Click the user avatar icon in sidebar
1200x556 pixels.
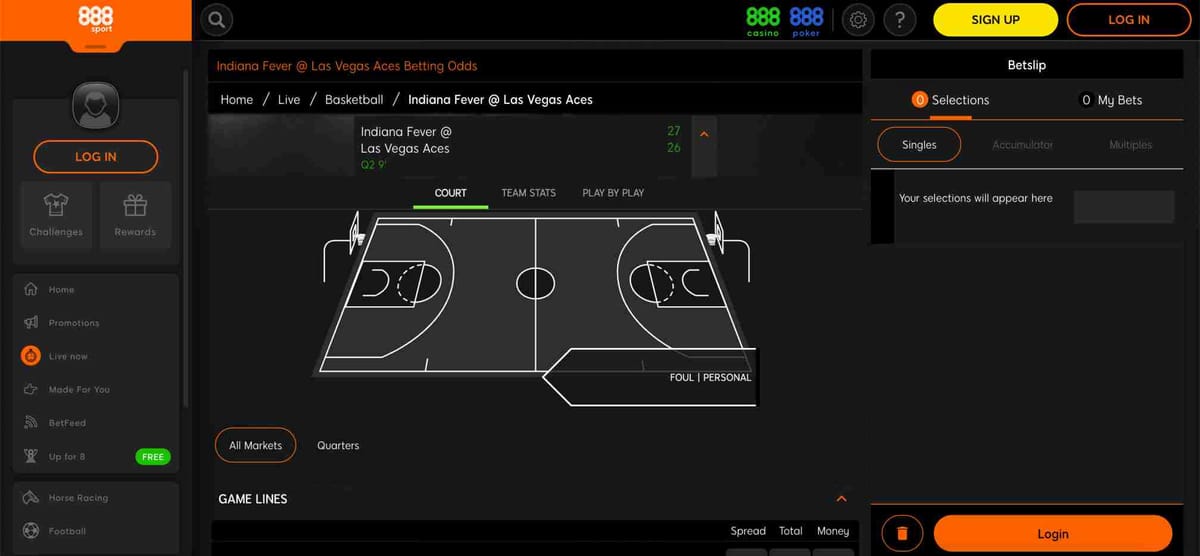click(96, 106)
